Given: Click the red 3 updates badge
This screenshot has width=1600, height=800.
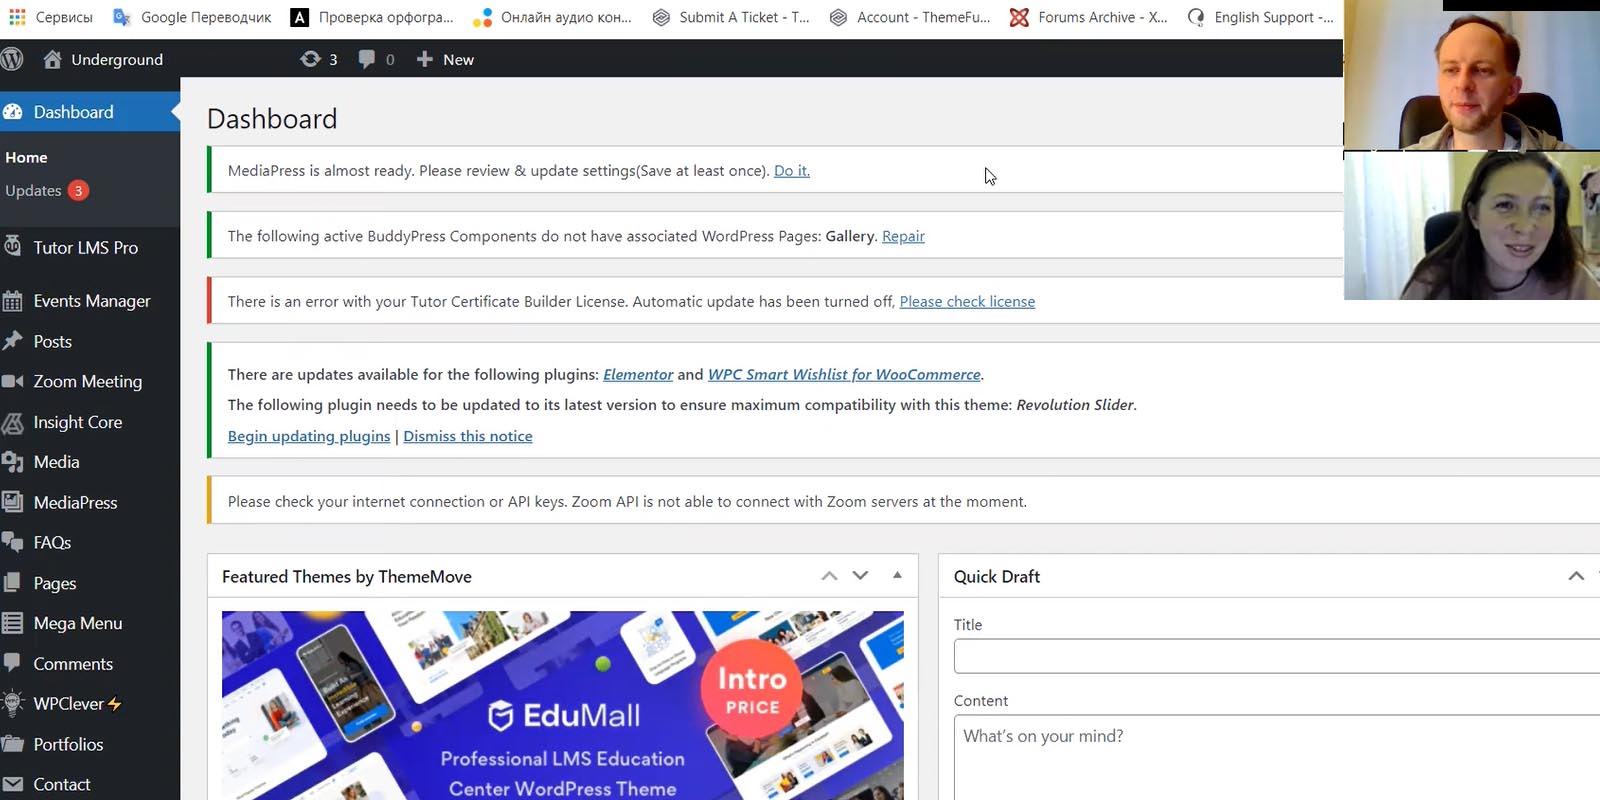Looking at the screenshot, I should pos(78,190).
